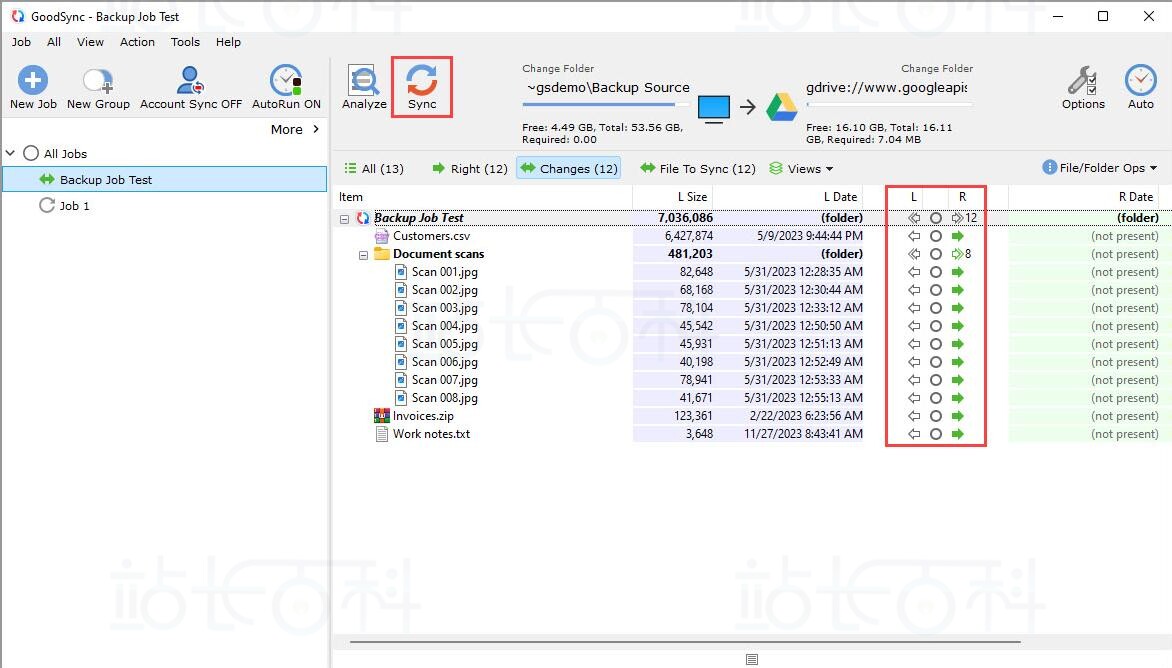Set Customers.csv copy right-to-left arrow

tap(913, 236)
